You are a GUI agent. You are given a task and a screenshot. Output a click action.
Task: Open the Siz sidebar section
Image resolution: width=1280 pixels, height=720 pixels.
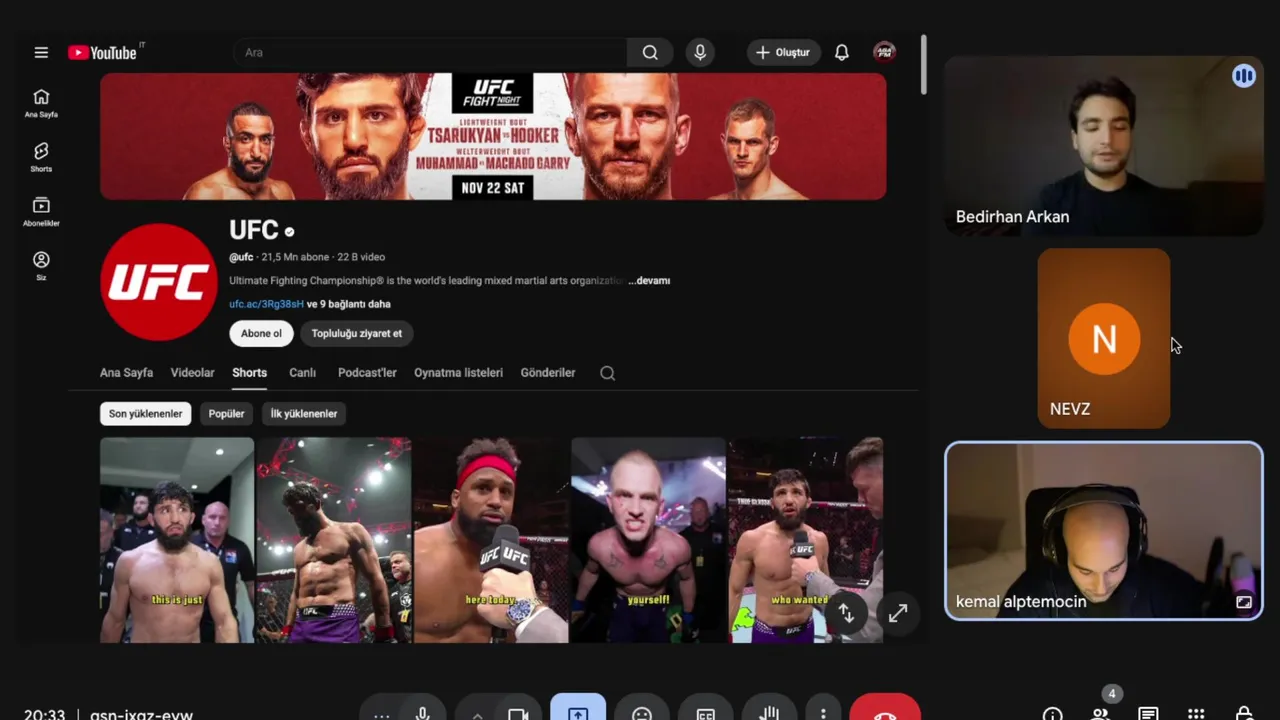(41, 265)
